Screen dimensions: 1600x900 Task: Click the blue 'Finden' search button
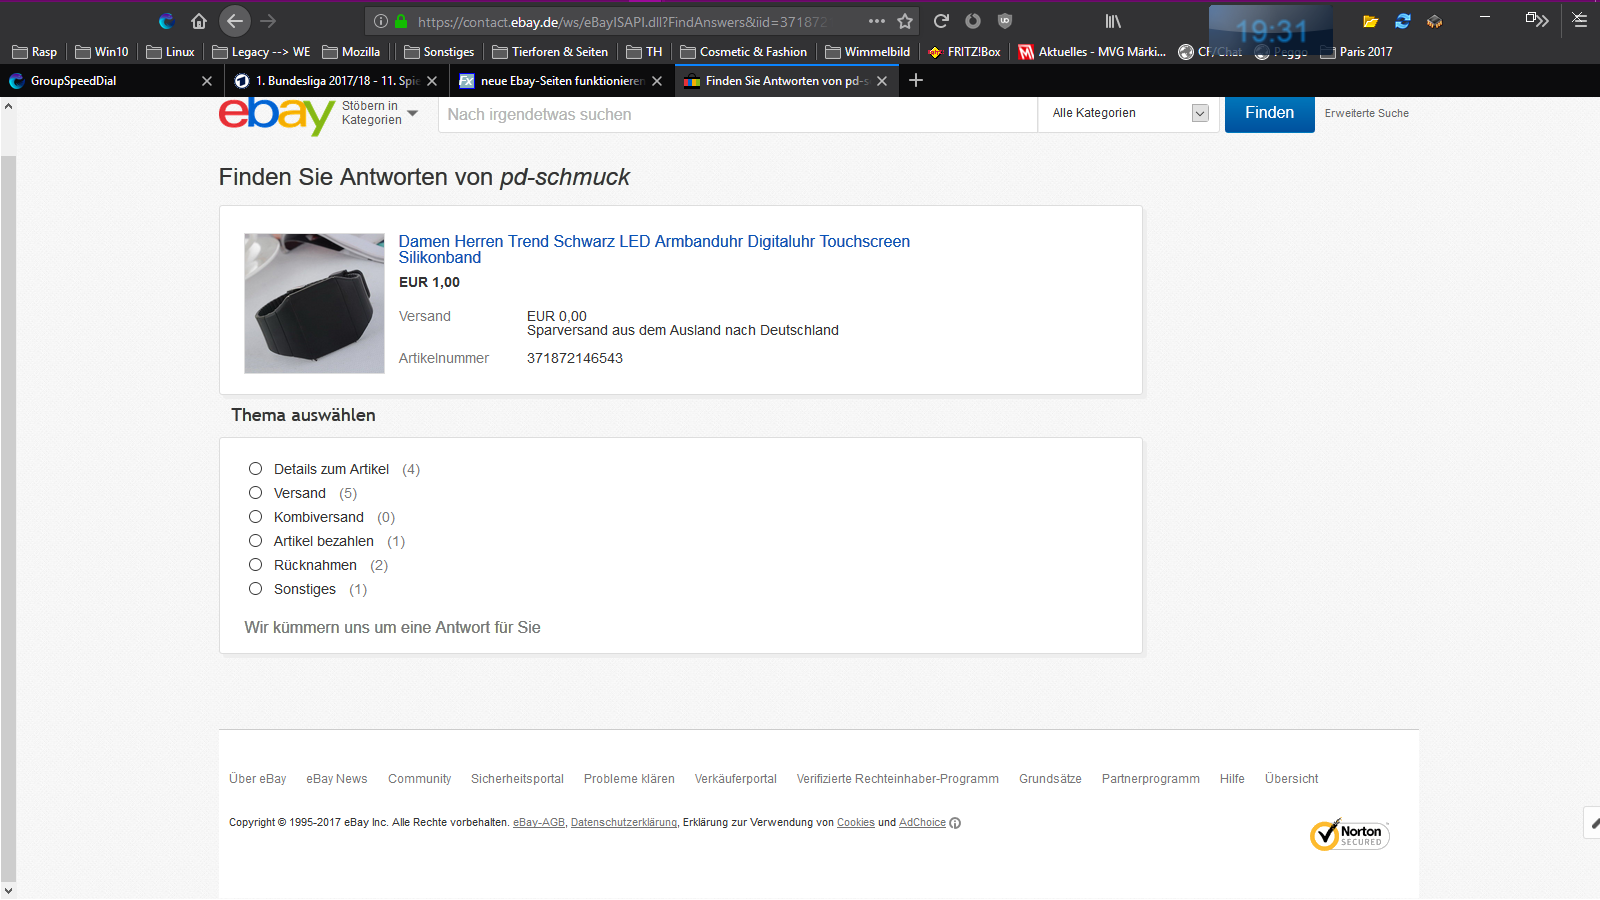coord(1269,114)
